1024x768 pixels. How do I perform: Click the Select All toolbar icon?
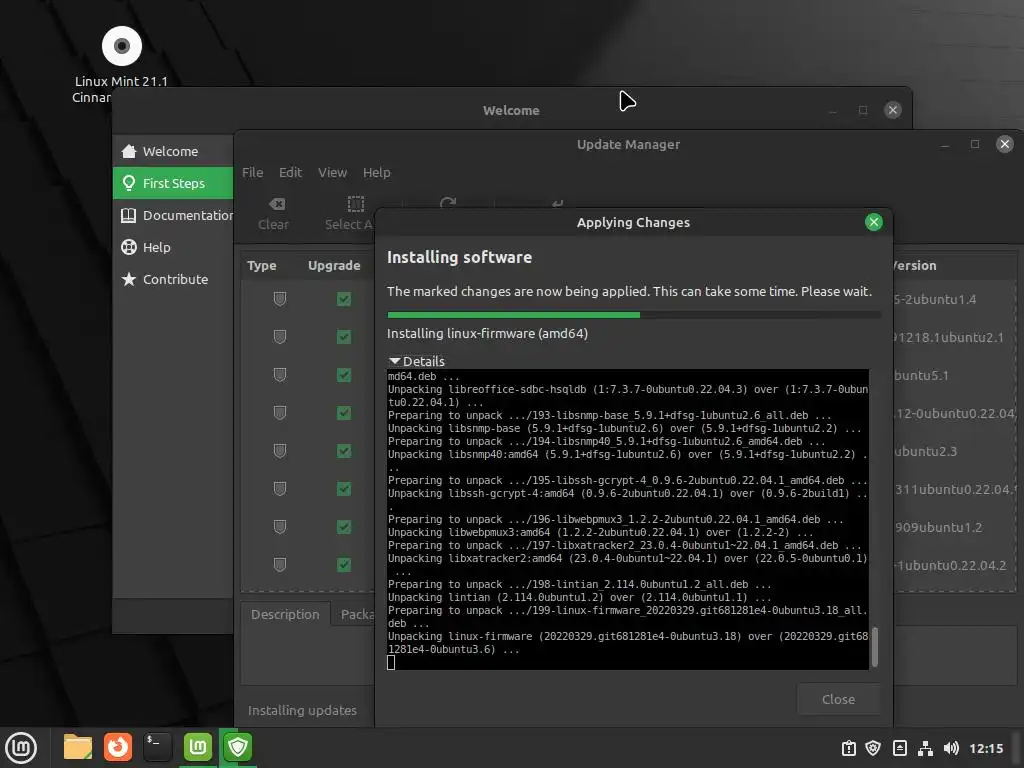pos(356,204)
